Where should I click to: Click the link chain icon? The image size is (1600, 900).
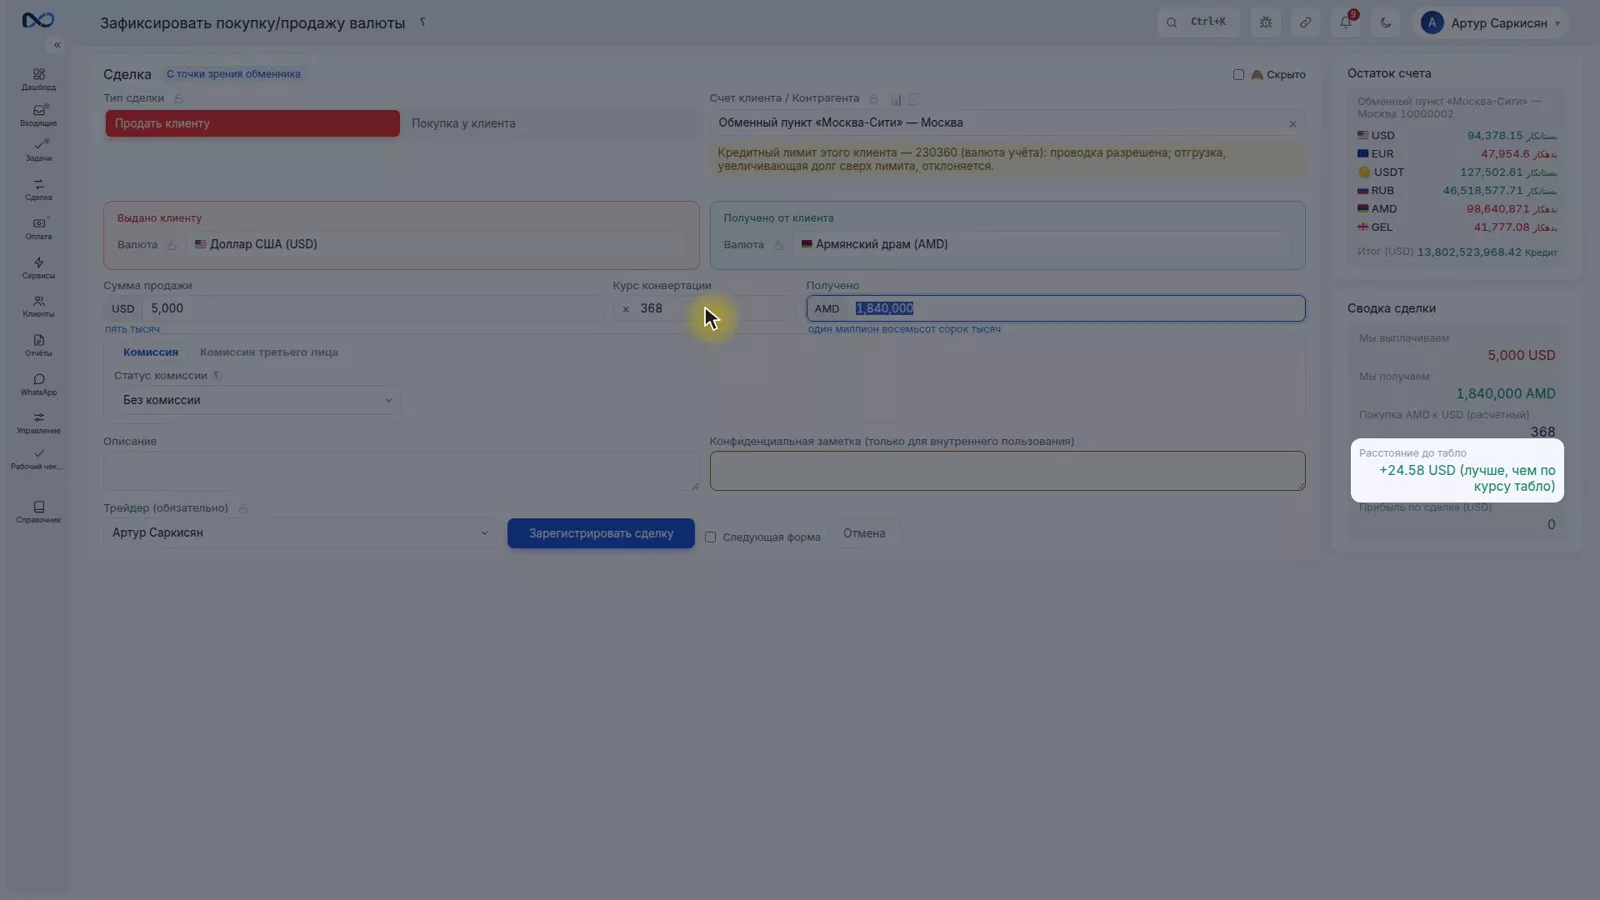pos(1306,22)
